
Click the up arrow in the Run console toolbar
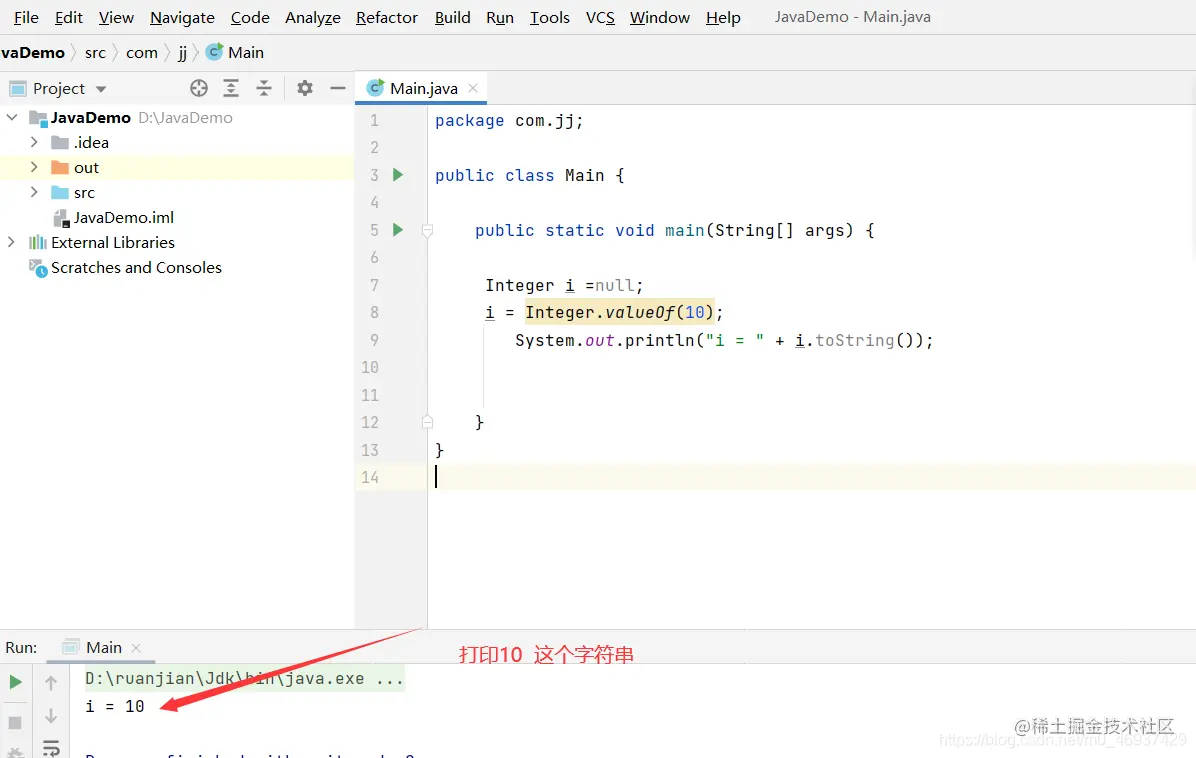tap(51, 683)
